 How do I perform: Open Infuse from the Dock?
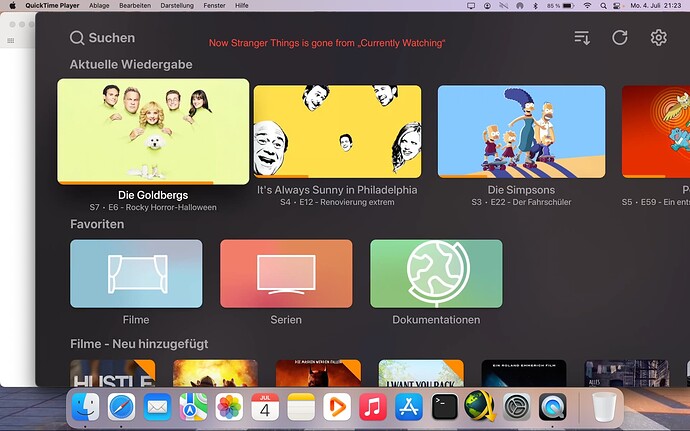pos(337,407)
